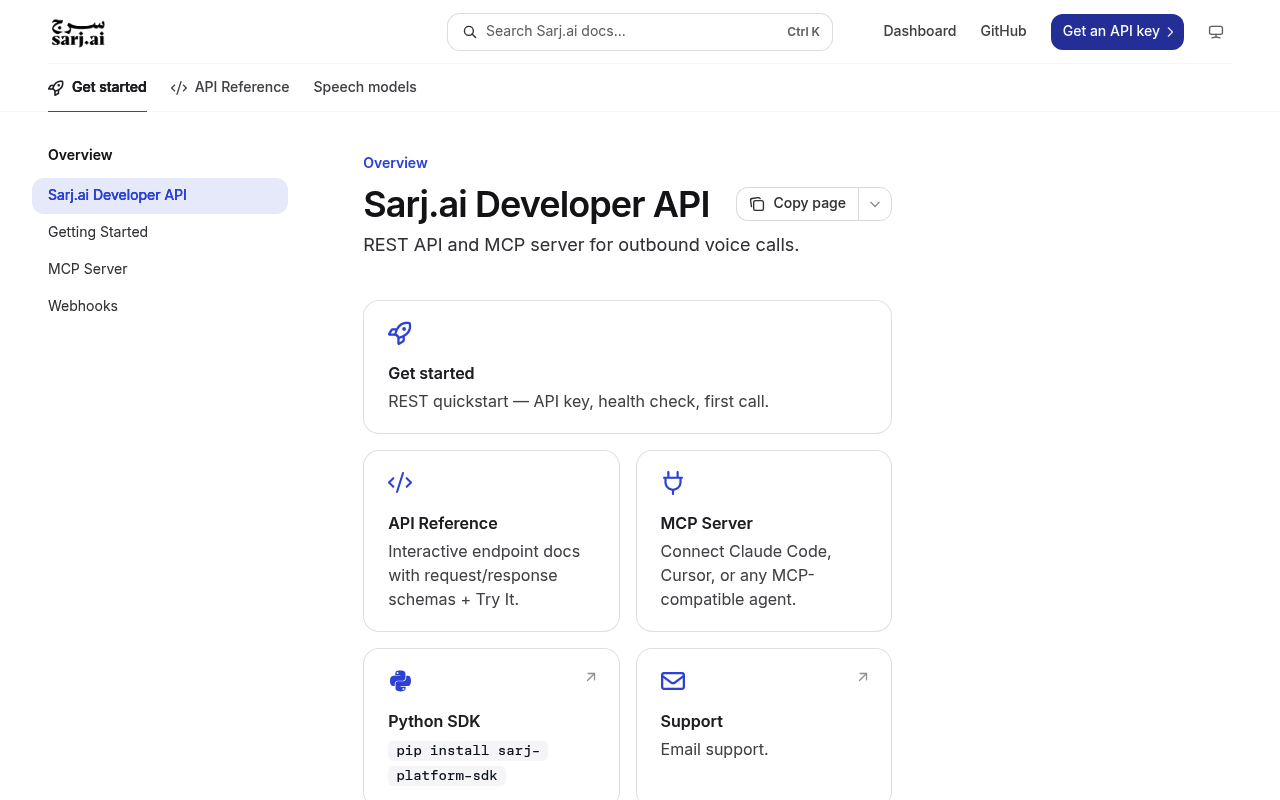The height and width of the screenshot is (800, 1280).
Task: Click the code icon on API Reference card
Action: click(400, 483)
